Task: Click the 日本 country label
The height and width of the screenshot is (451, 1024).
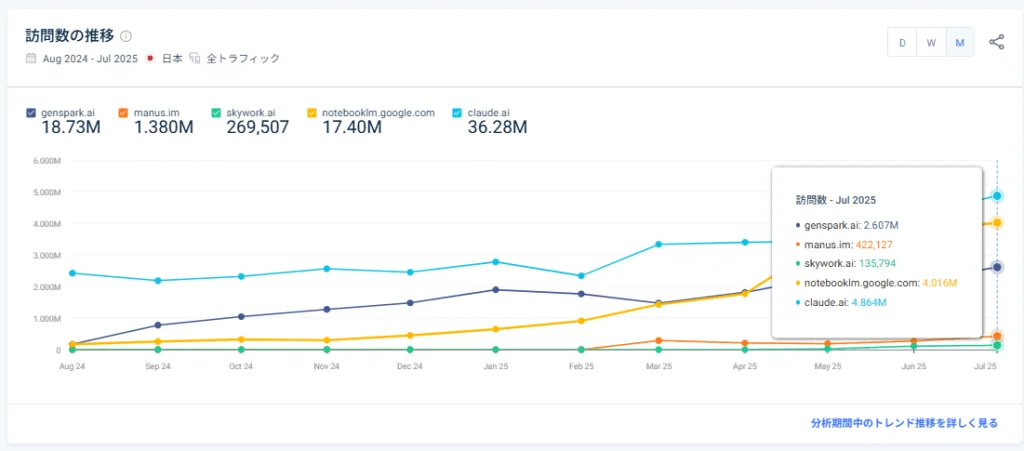Action: pos(172,58)
